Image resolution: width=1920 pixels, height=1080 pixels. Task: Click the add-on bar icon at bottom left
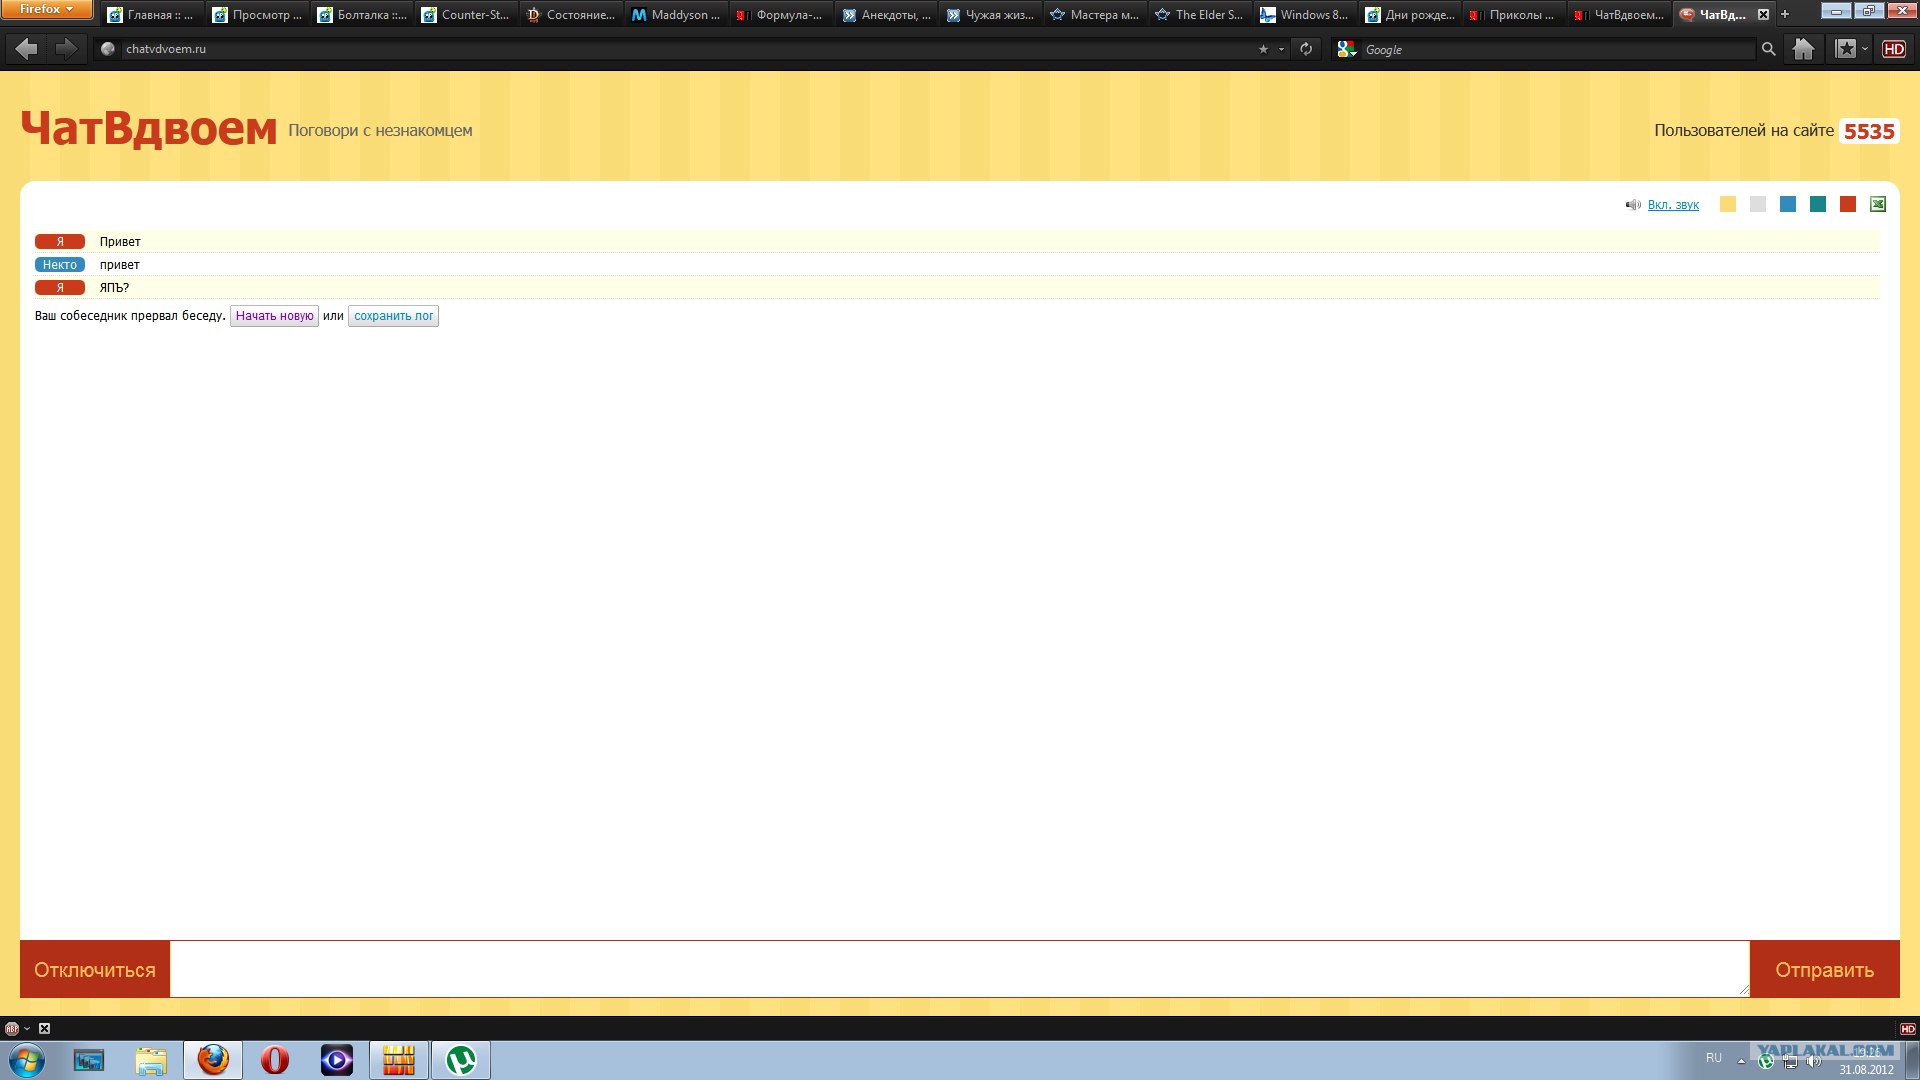click(x=12, y=1028)
